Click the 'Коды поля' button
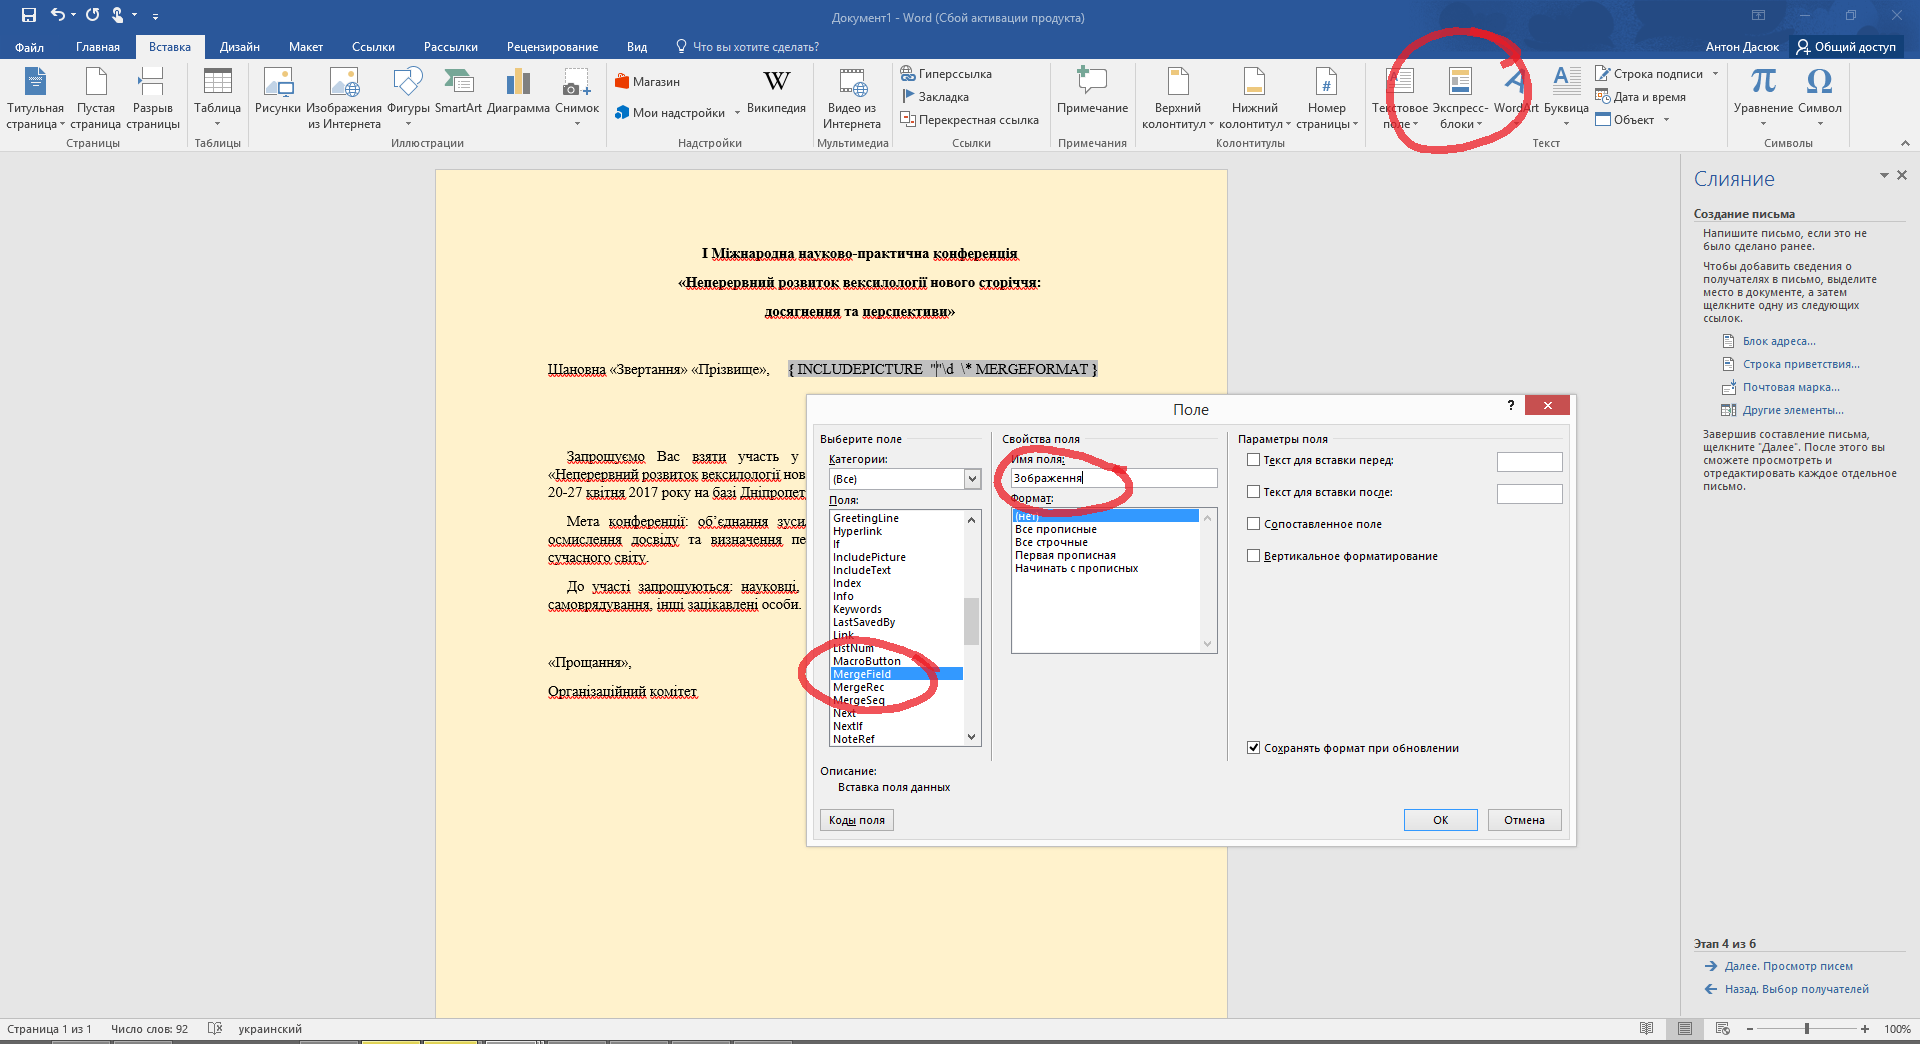 pyautogui.click(x=856, y=820)
